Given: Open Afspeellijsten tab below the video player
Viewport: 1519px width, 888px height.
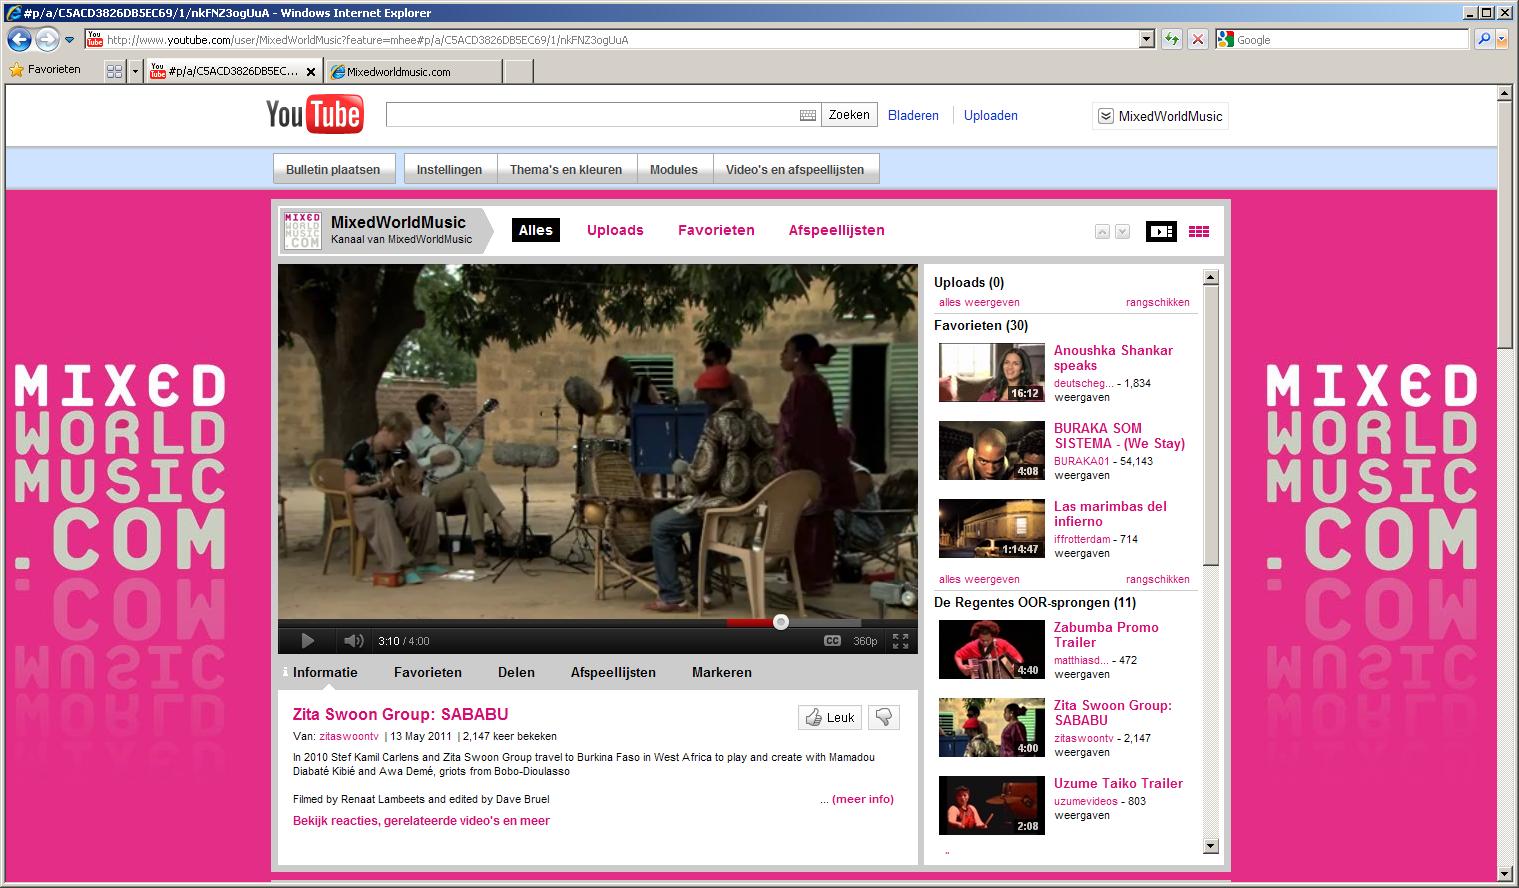Looking at the screenshot, I should pos(613,672).
